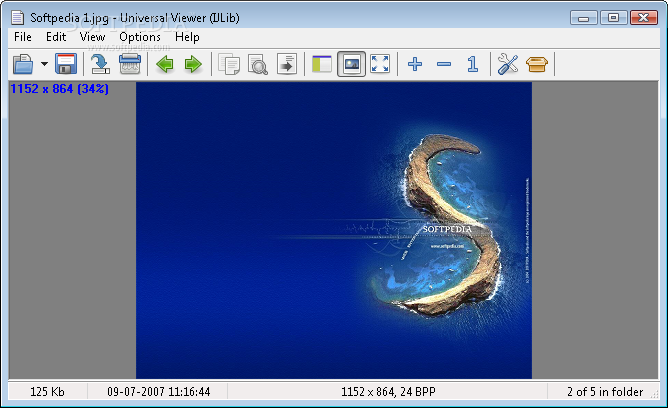The width and height of the screenshot is (668, 408).
Task: Zoom in using the plus icon
Action: [415, 64]
